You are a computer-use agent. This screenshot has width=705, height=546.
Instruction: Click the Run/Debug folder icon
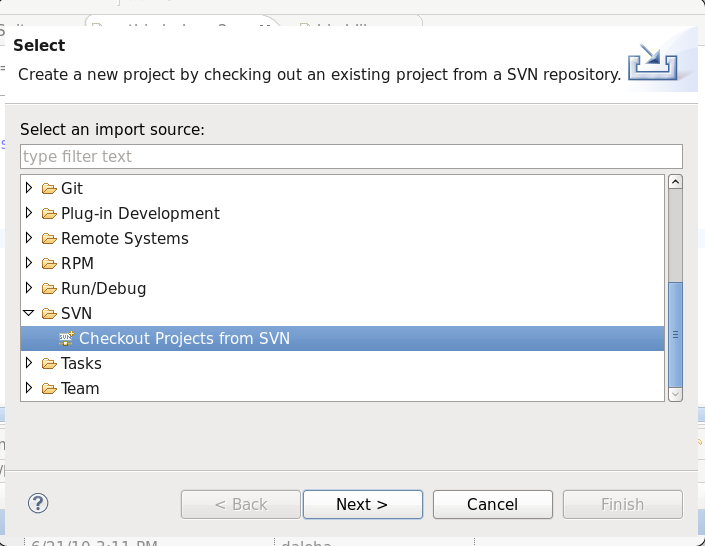49,289
